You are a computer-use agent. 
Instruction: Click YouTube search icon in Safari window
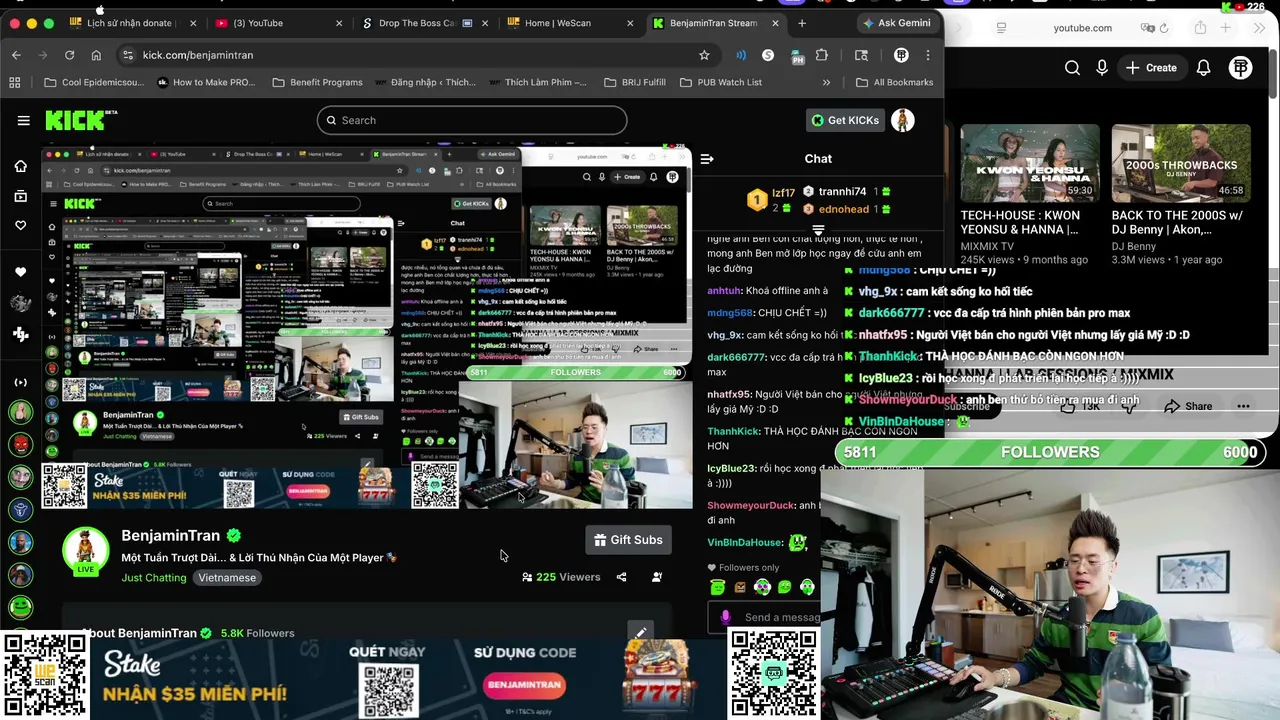(x=1072, y=67)
